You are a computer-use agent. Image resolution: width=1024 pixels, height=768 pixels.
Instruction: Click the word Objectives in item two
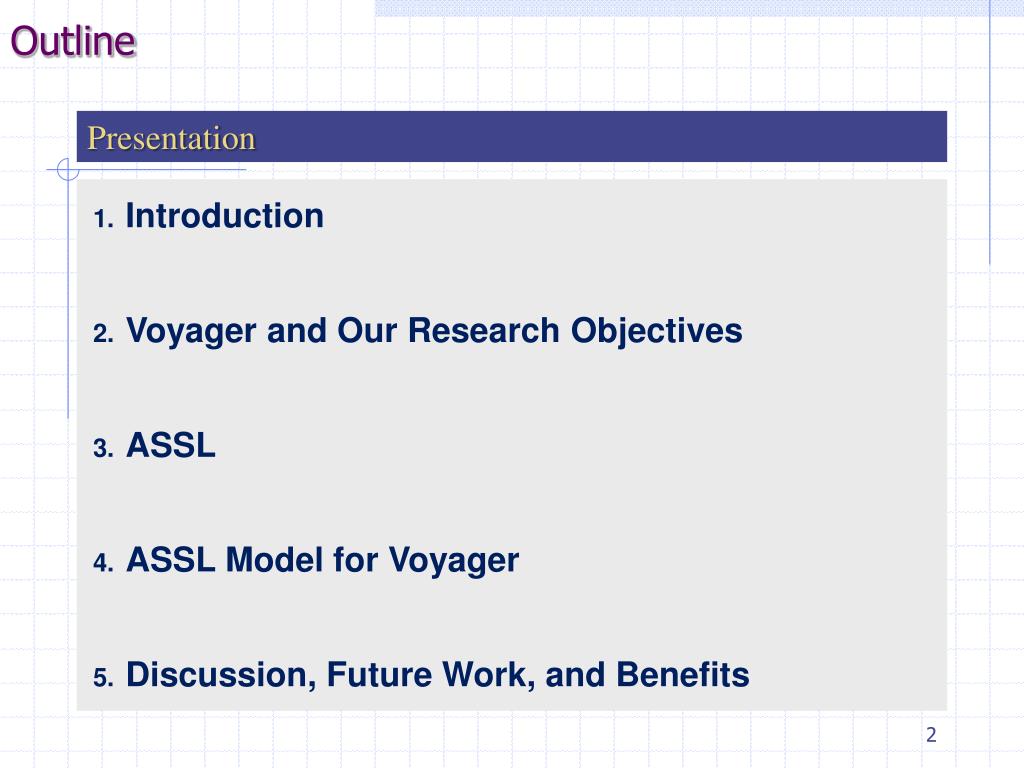(x=657, y=331)
